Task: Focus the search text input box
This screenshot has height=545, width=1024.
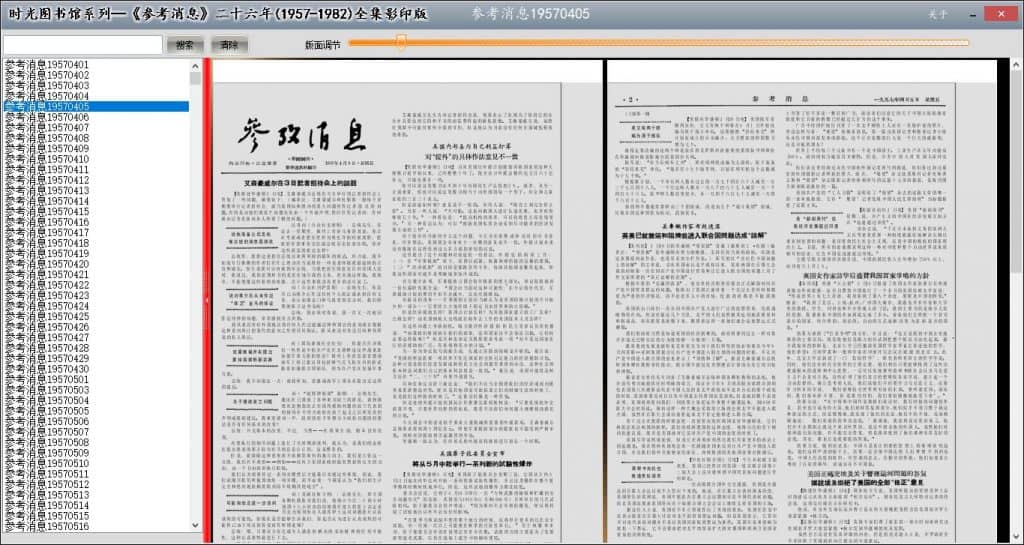Action: point(82,45)
